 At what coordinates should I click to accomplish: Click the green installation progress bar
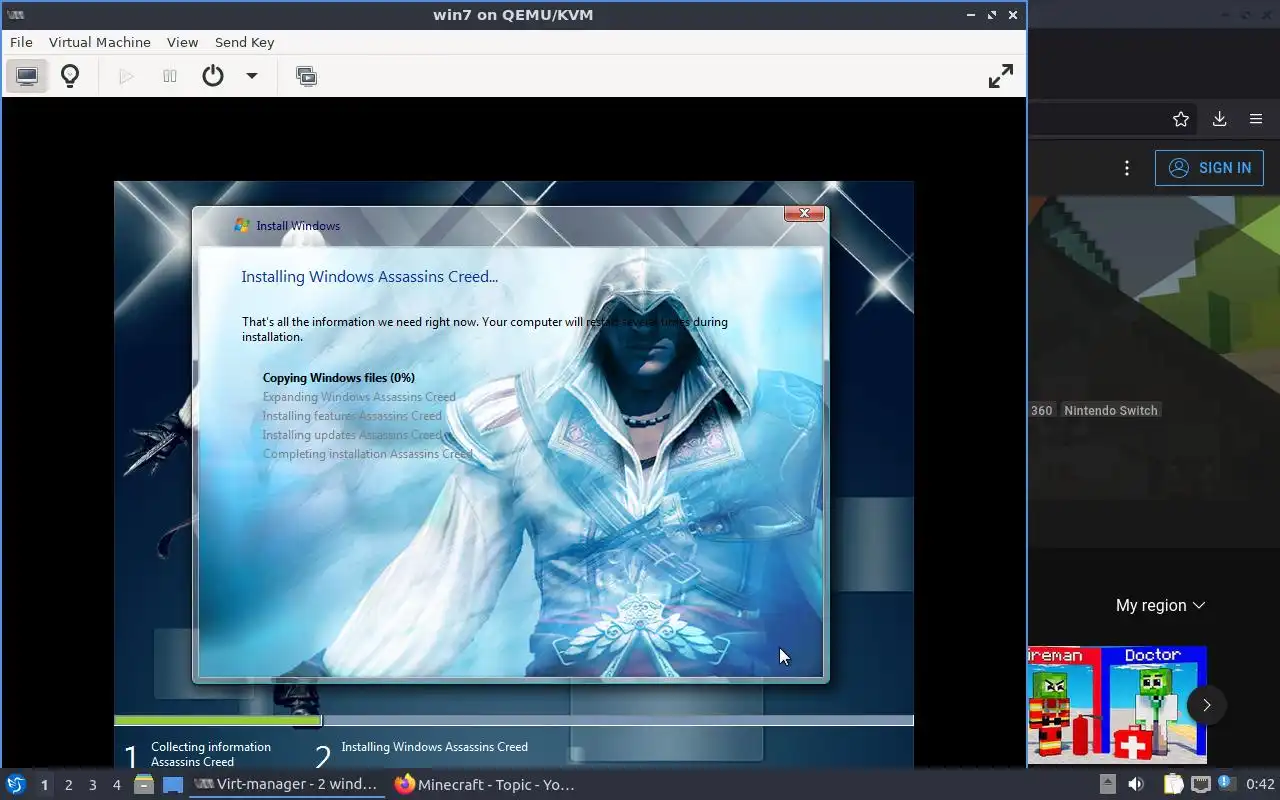(x=218, y=720)
